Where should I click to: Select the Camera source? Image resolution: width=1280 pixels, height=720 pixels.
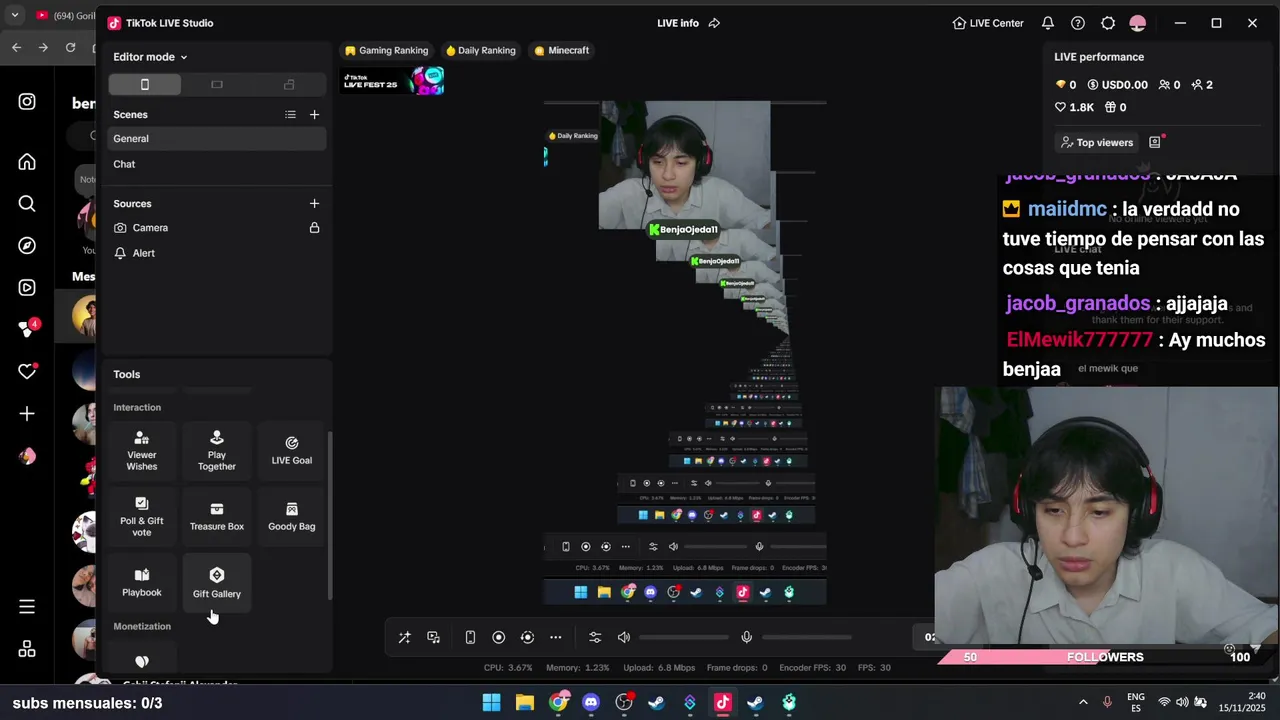(217, 228)
